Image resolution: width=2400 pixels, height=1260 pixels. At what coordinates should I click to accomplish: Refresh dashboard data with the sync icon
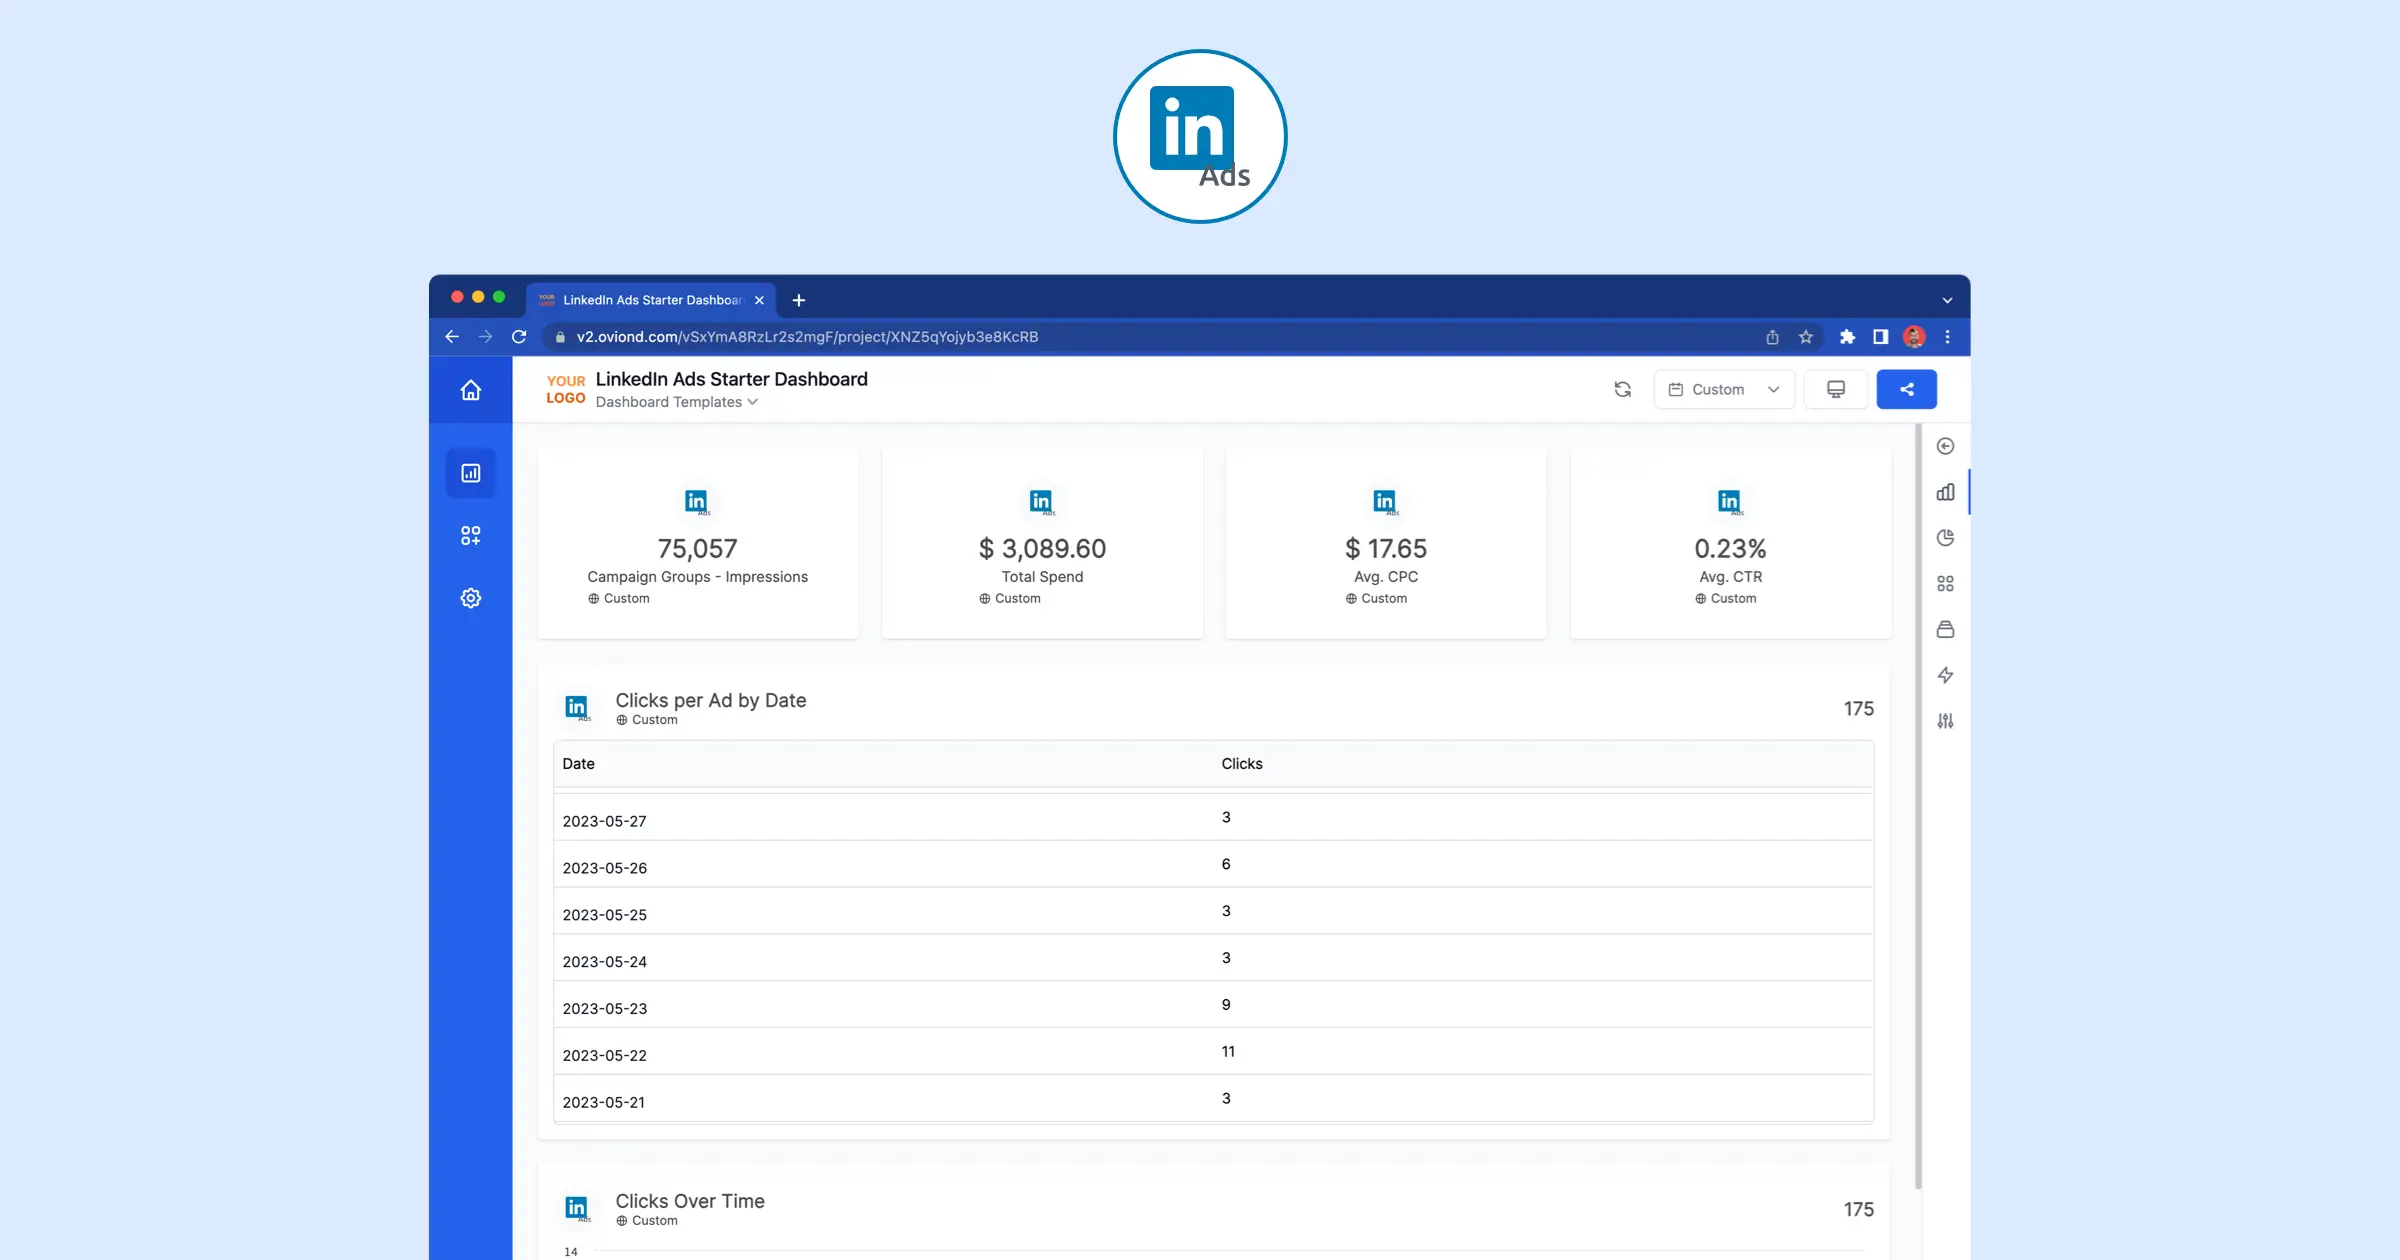(x=1622, y=389)
